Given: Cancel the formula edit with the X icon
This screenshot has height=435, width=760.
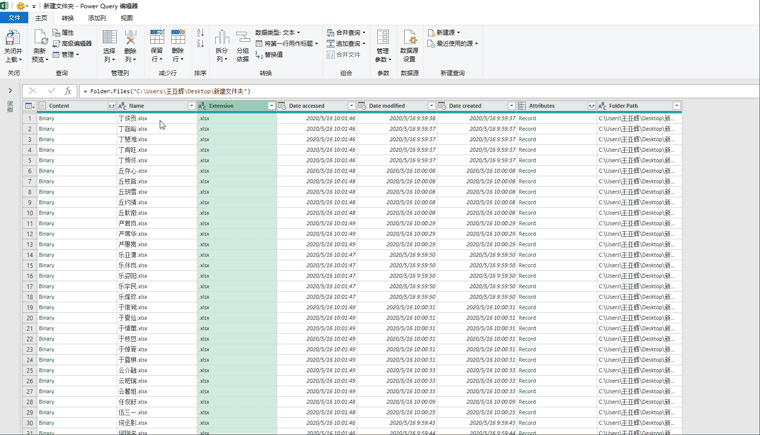Looking at the screenshot, I should 32,91.
